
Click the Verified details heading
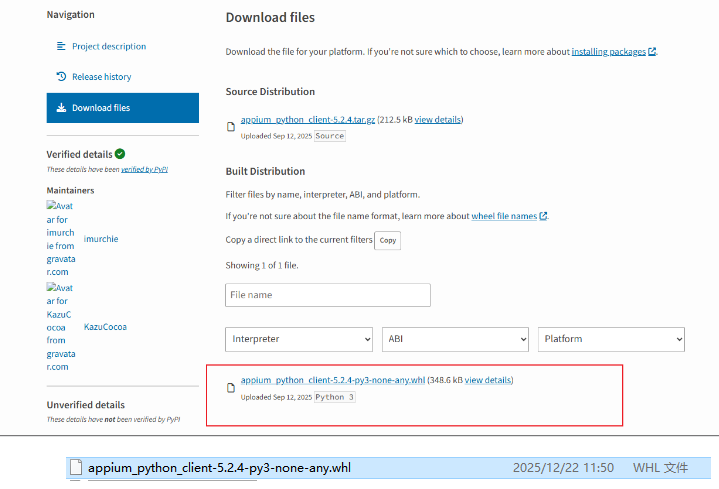[x=79, y=154]
